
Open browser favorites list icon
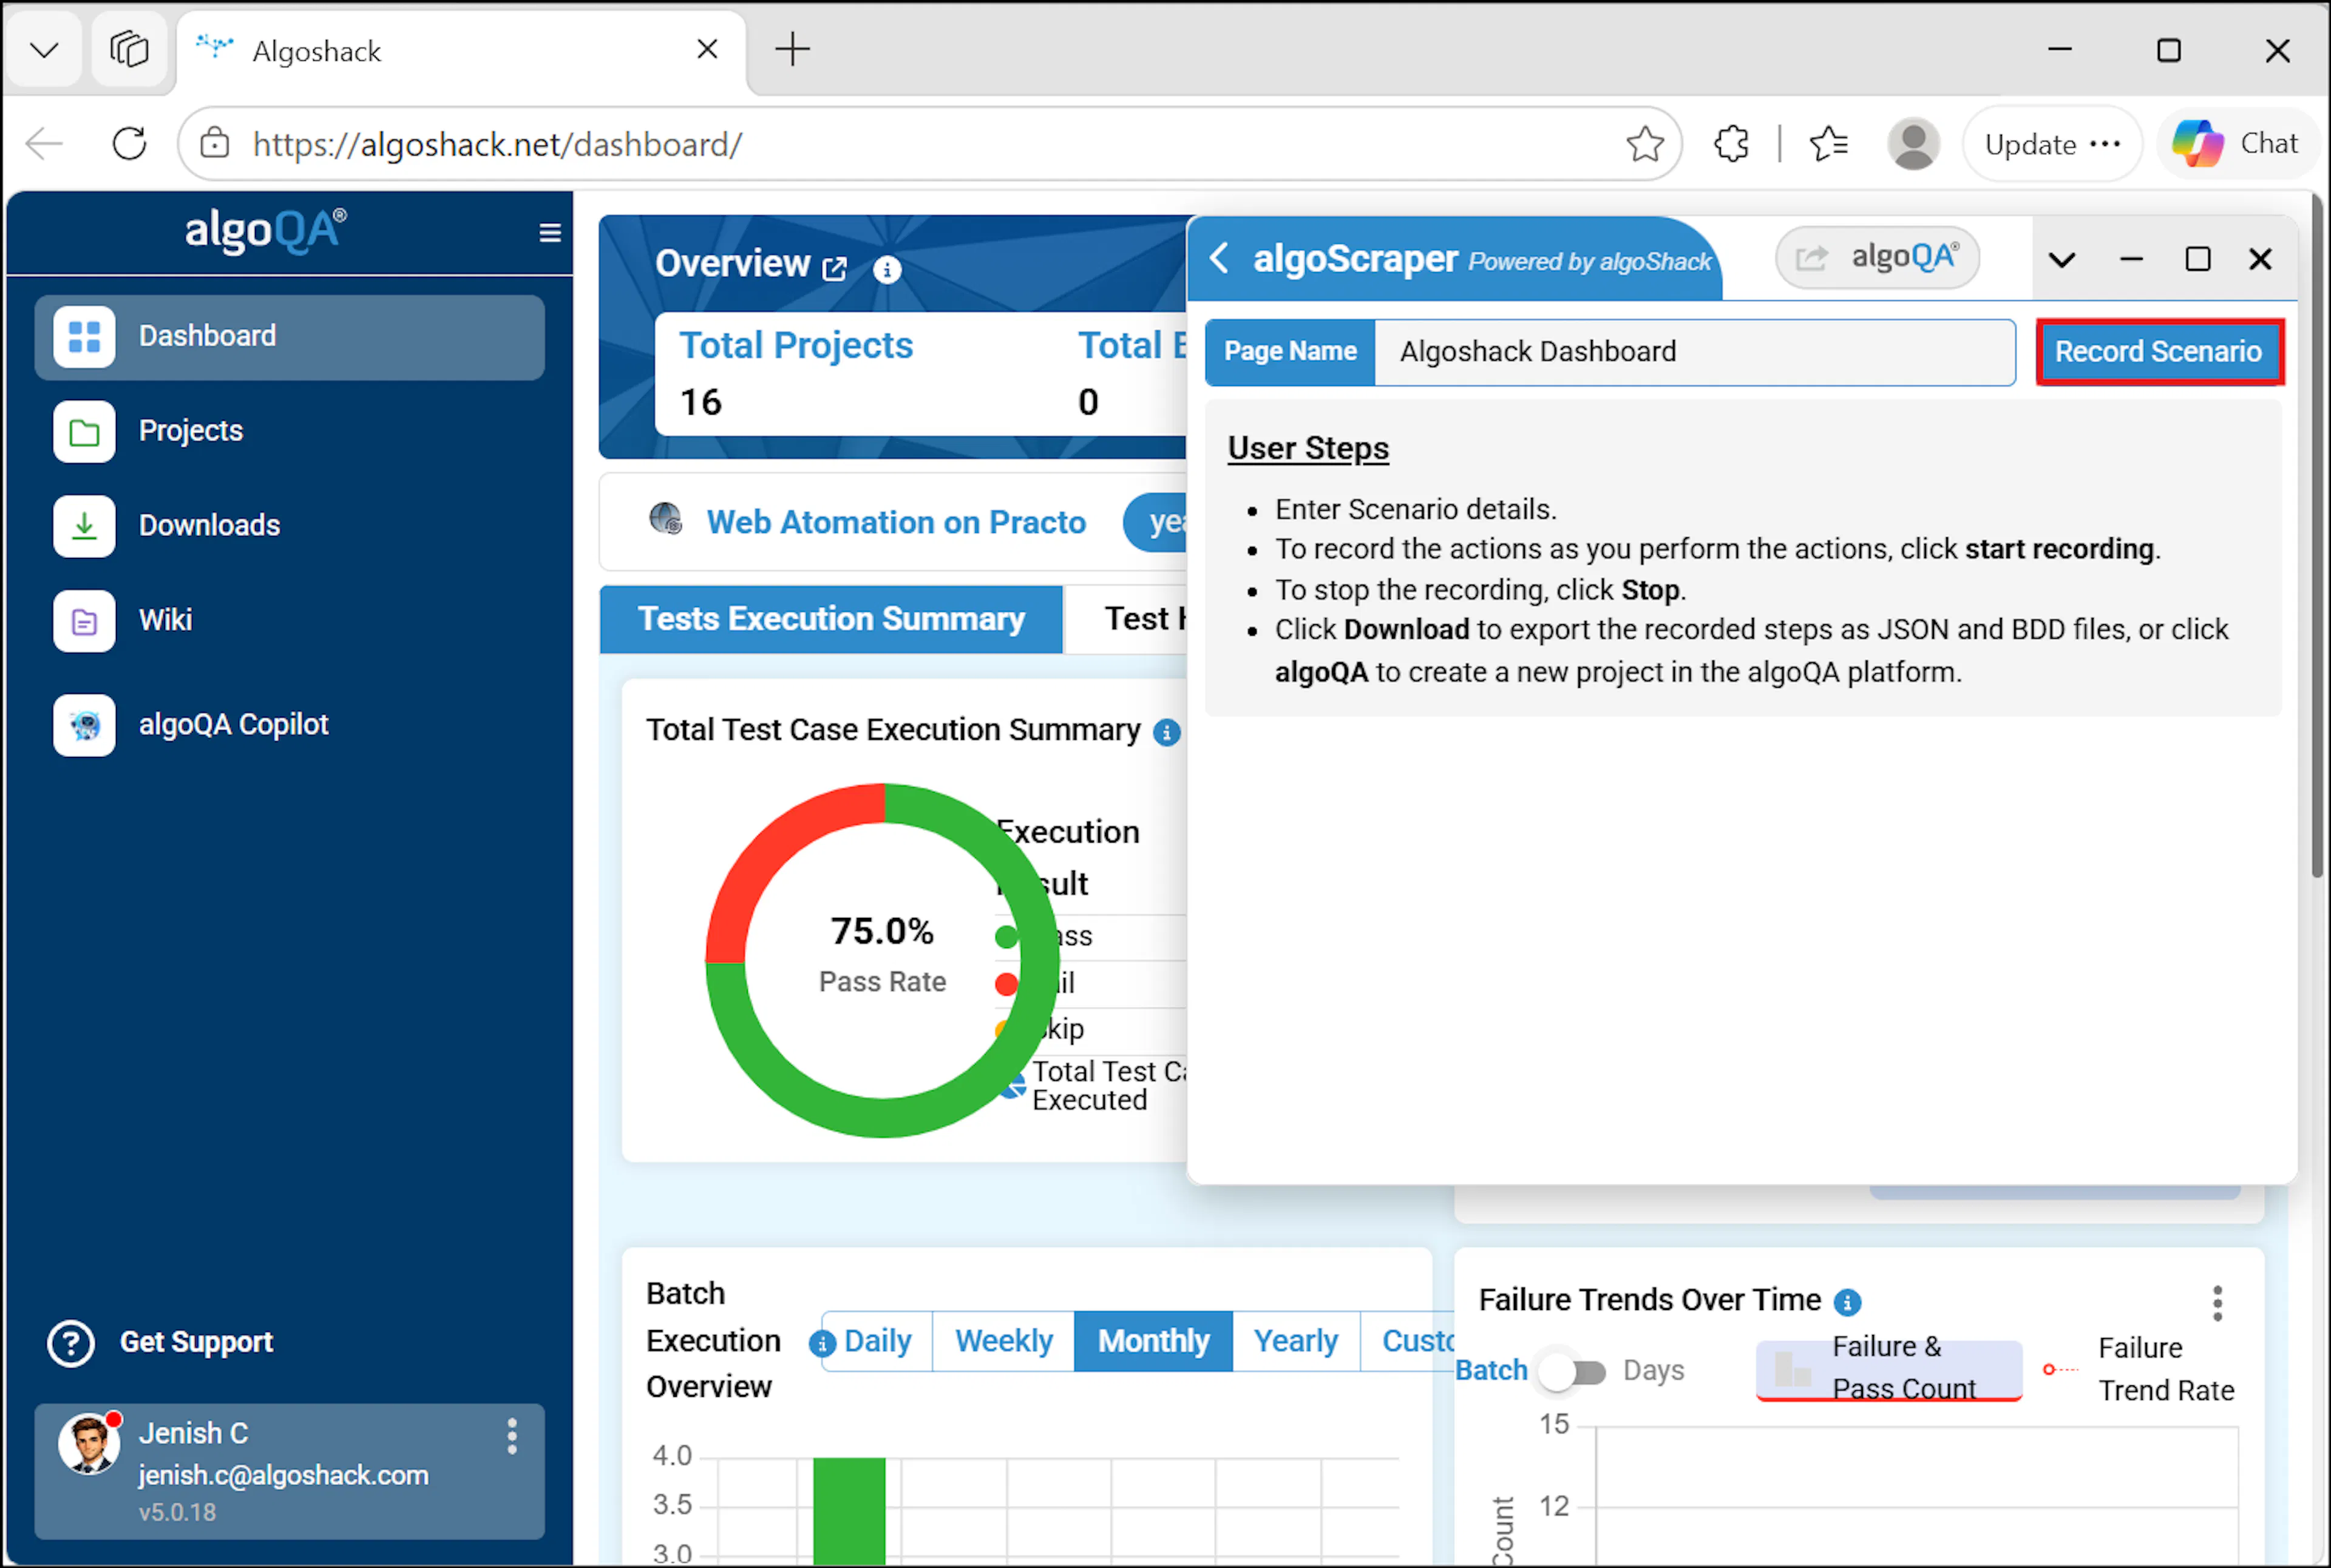coord(1829,144)
